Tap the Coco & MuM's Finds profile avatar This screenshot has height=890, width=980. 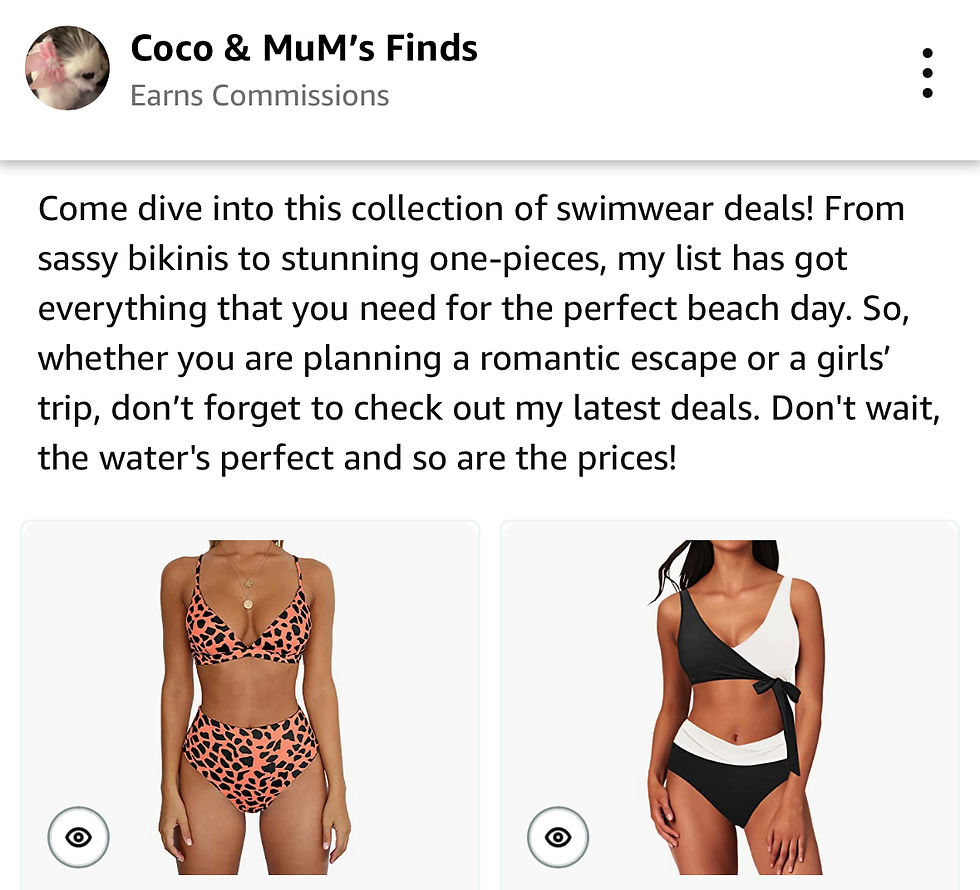click(x=67, y=68)
